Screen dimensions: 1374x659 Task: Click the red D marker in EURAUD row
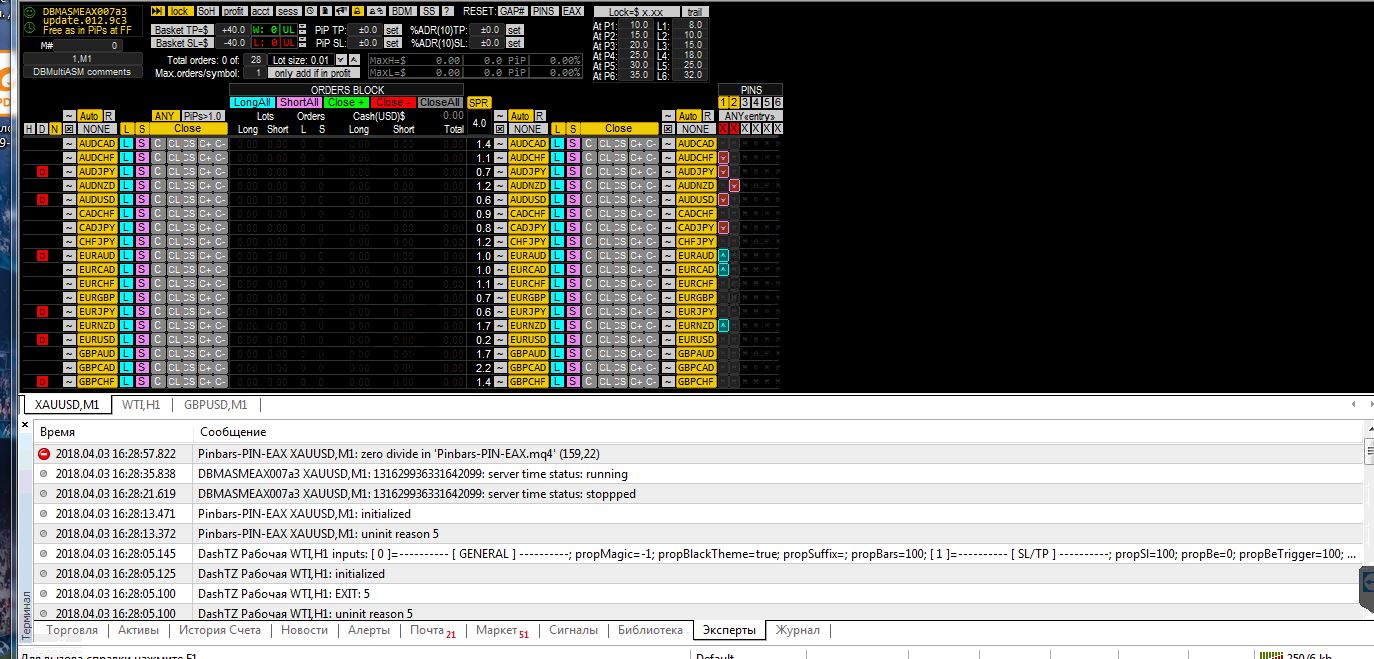(x=42, y=256)
